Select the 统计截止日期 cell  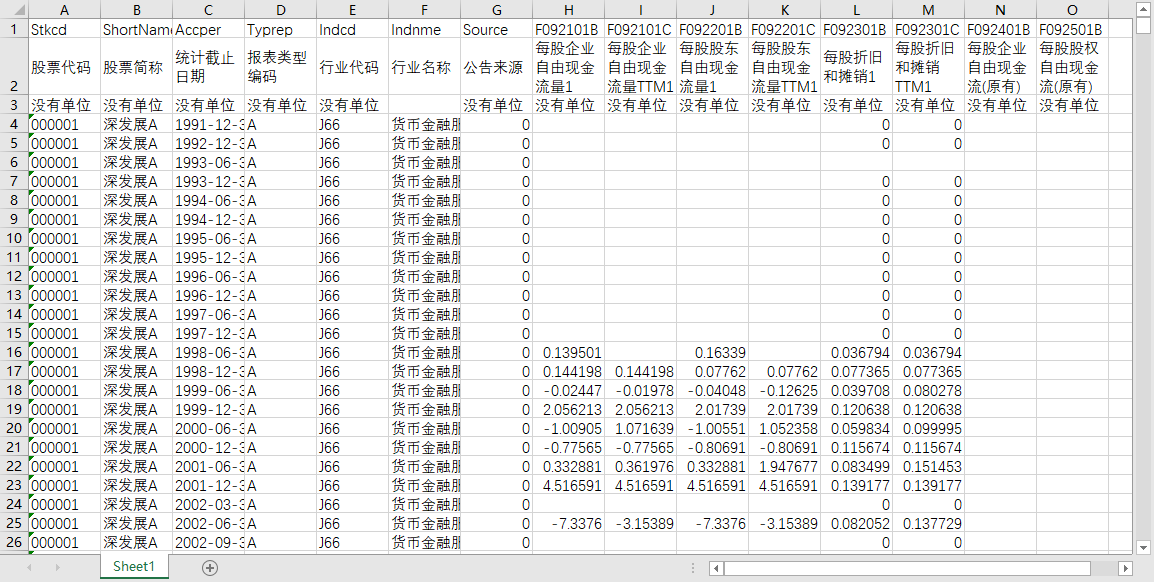tap(208, 67)
